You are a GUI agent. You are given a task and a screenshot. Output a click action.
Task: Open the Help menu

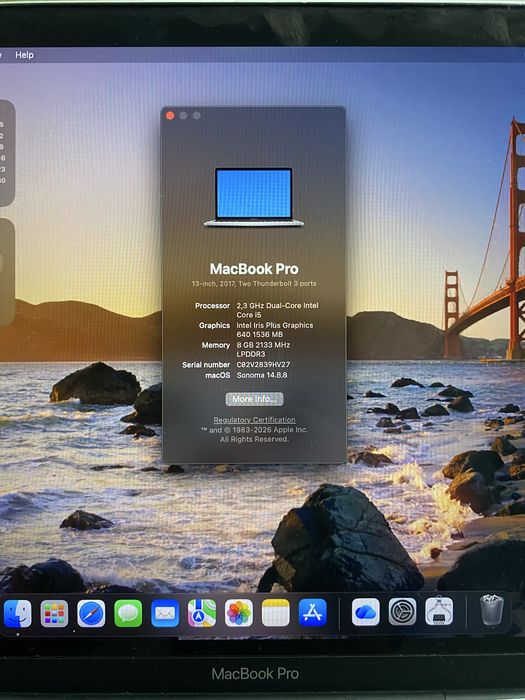coord(24,55)
